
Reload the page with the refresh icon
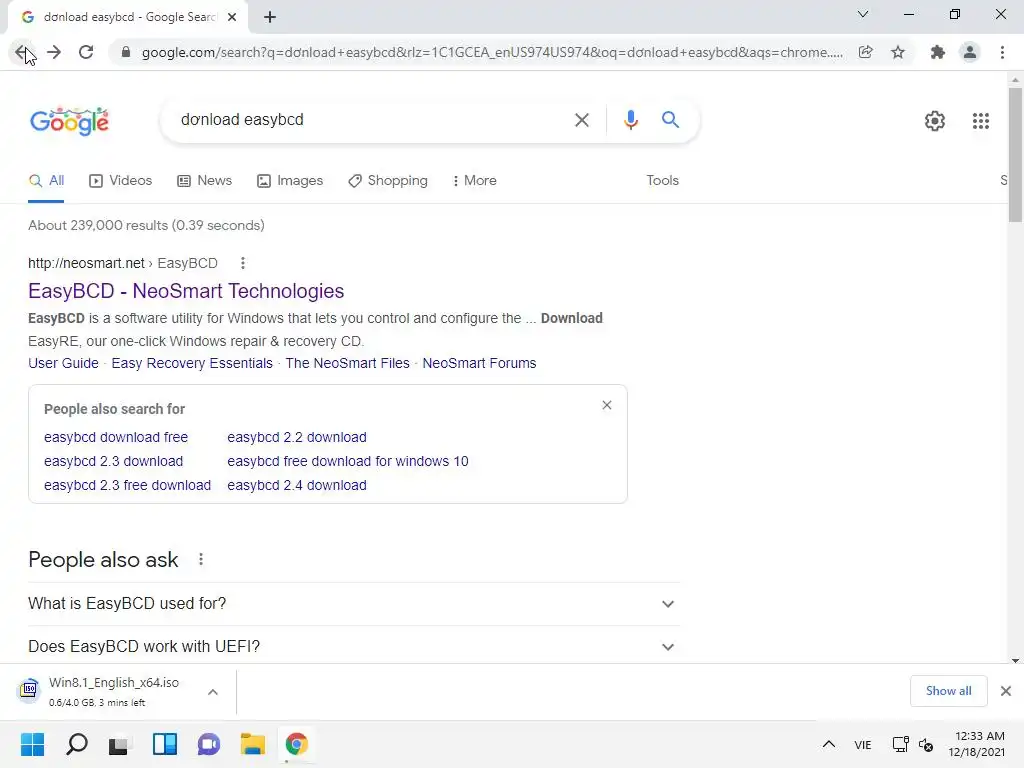86,52
